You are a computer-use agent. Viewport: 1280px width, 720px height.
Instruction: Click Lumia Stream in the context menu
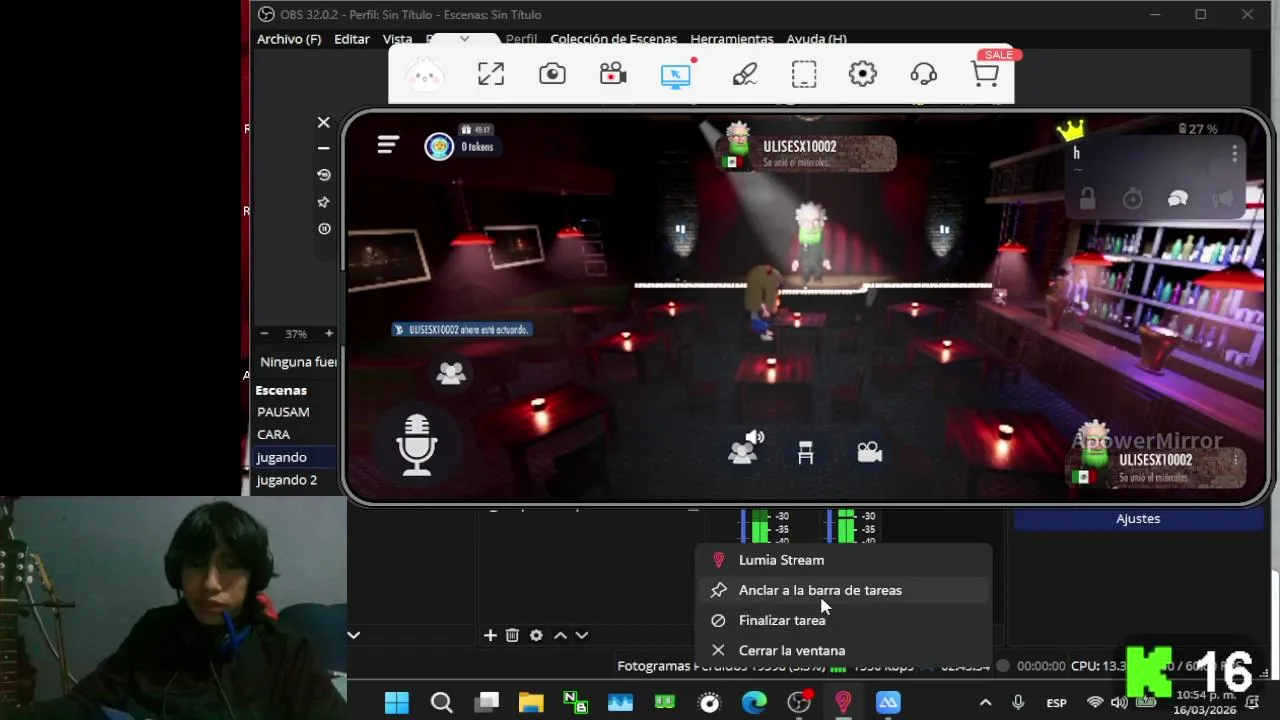pos(843,560)
